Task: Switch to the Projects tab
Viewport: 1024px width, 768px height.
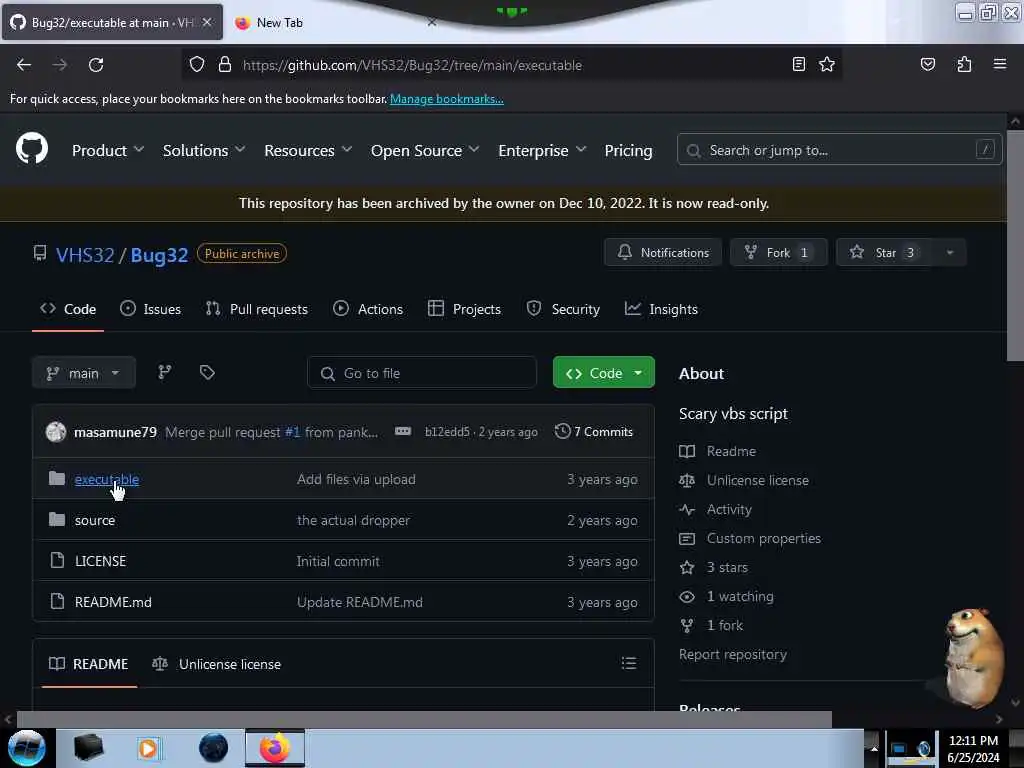Action: click(464, 309)
